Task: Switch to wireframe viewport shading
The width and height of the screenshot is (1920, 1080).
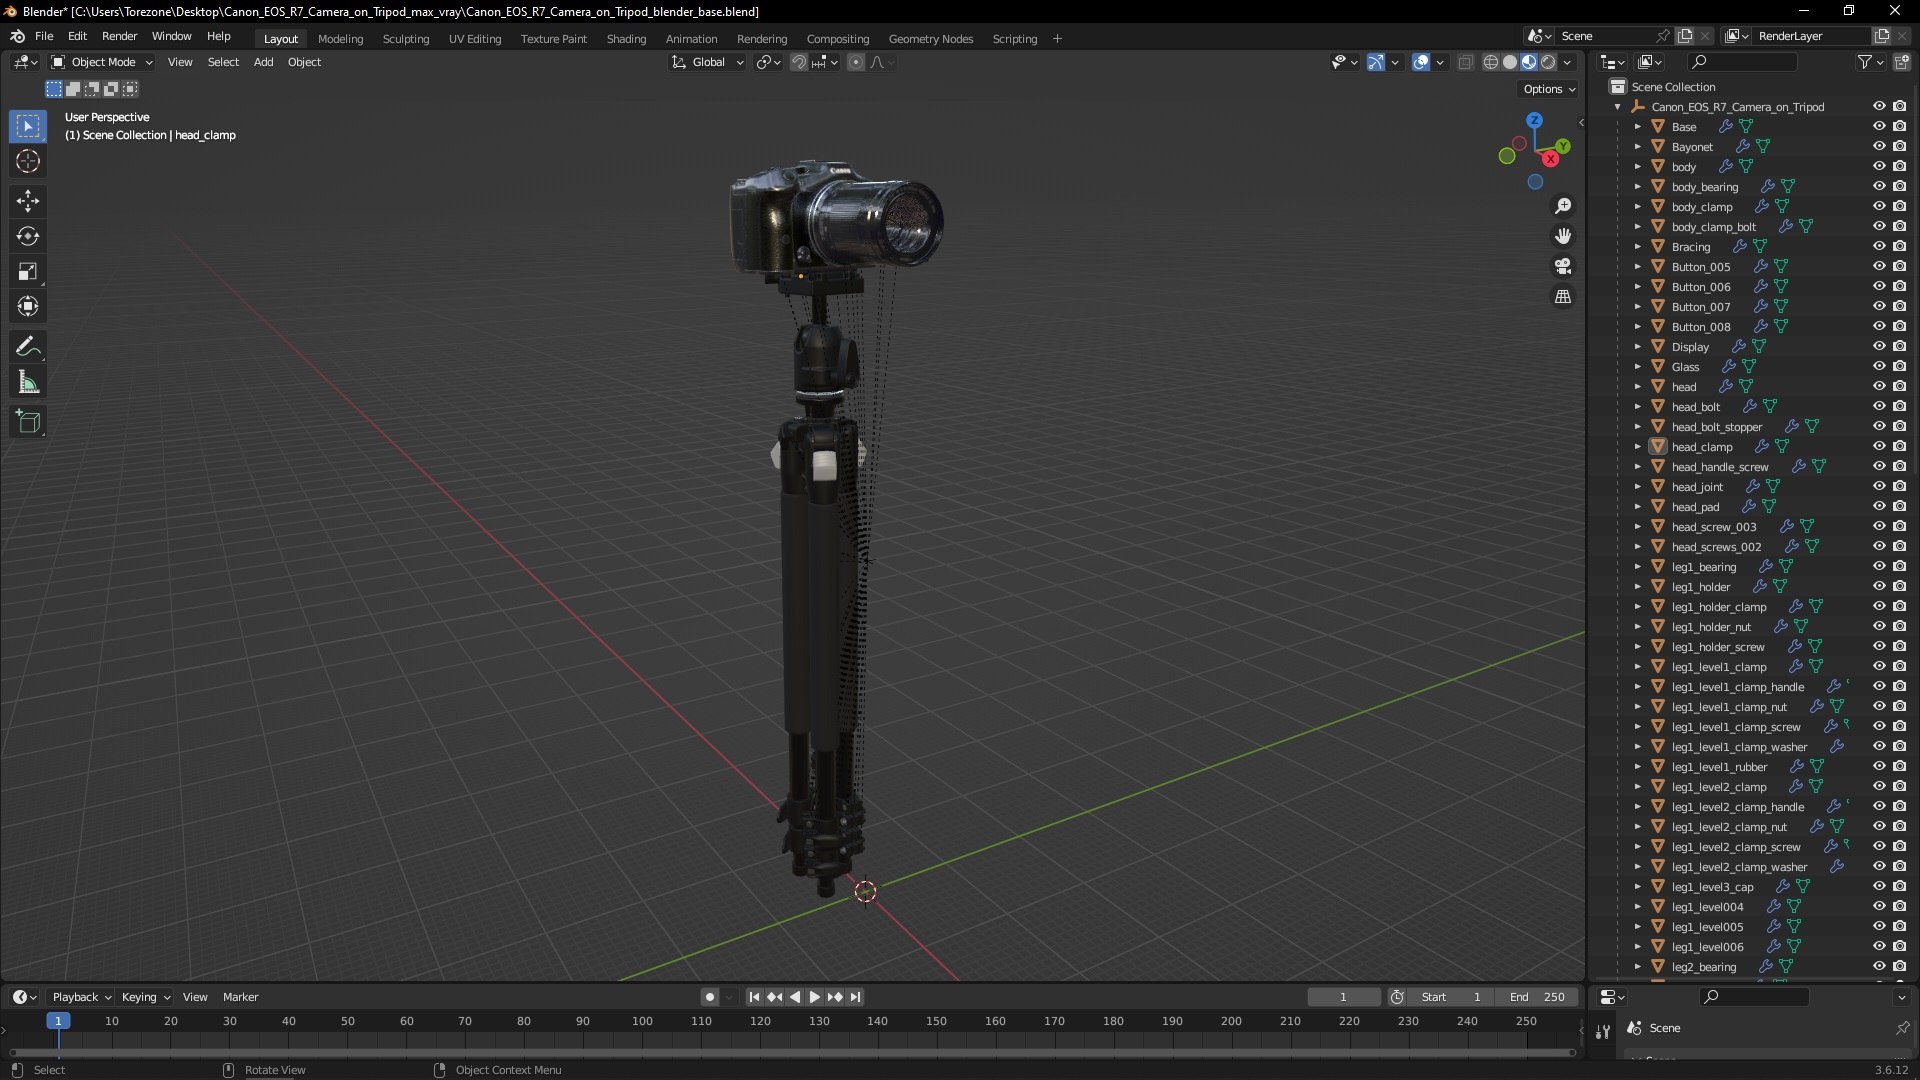Action: (1491, 62)
